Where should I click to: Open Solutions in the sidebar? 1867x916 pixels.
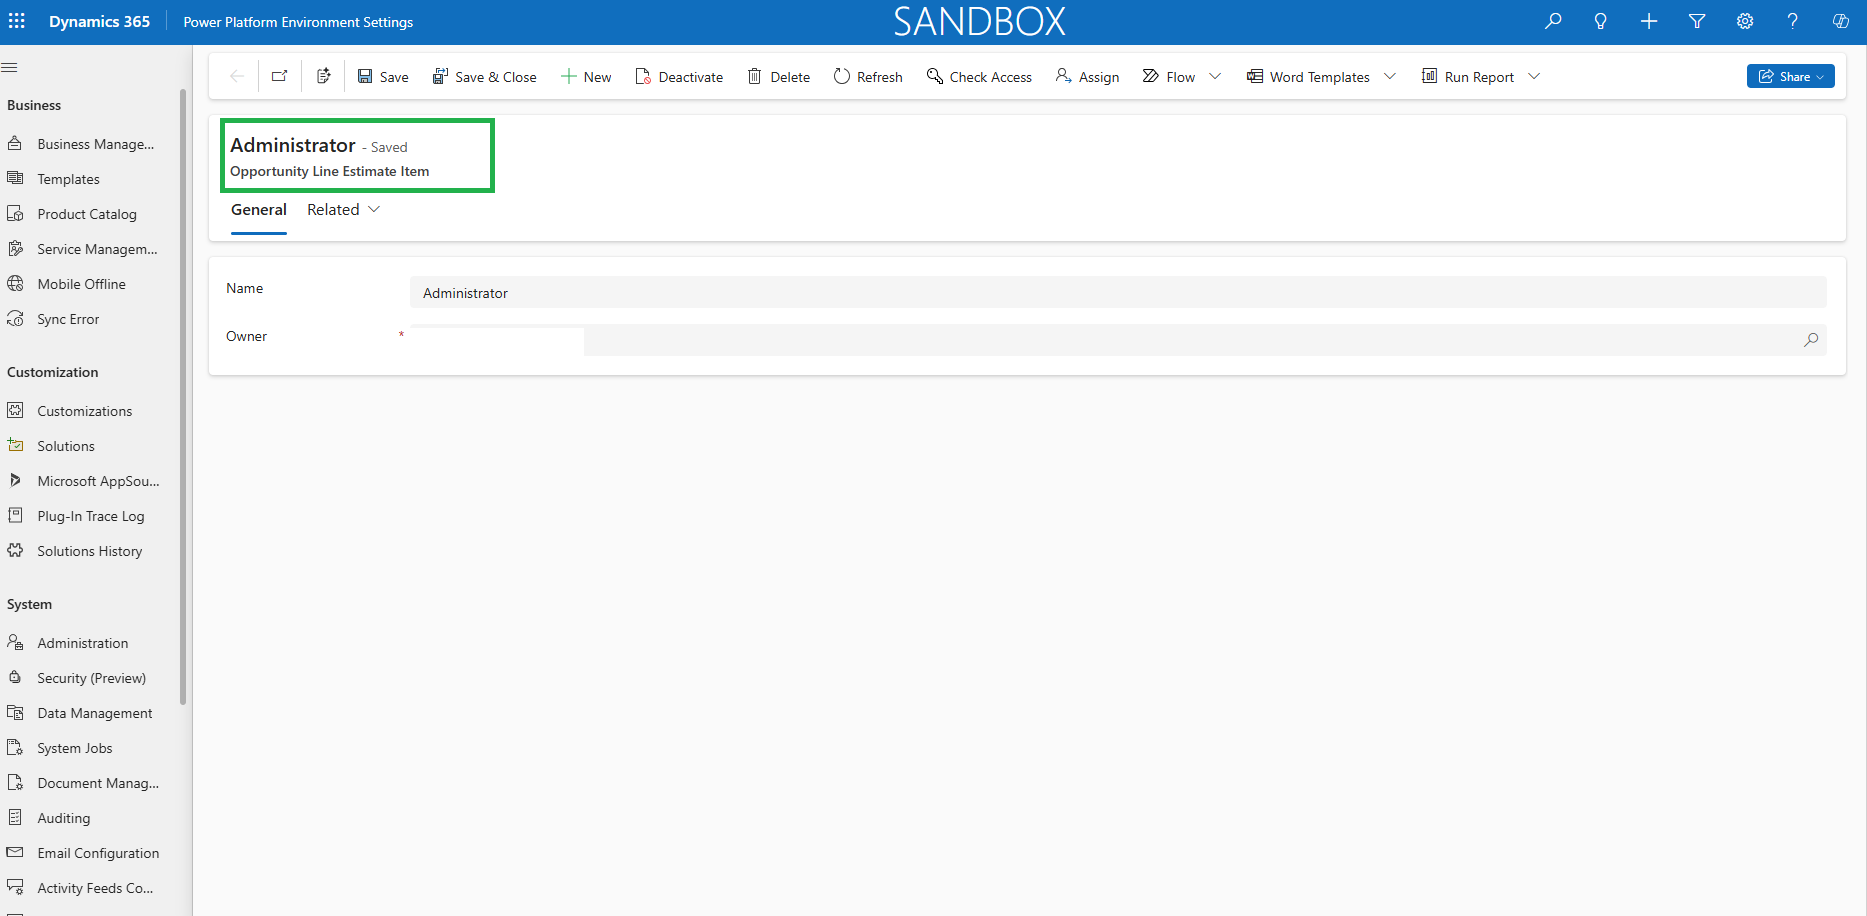pyautogui.click(x=66, y=446)
